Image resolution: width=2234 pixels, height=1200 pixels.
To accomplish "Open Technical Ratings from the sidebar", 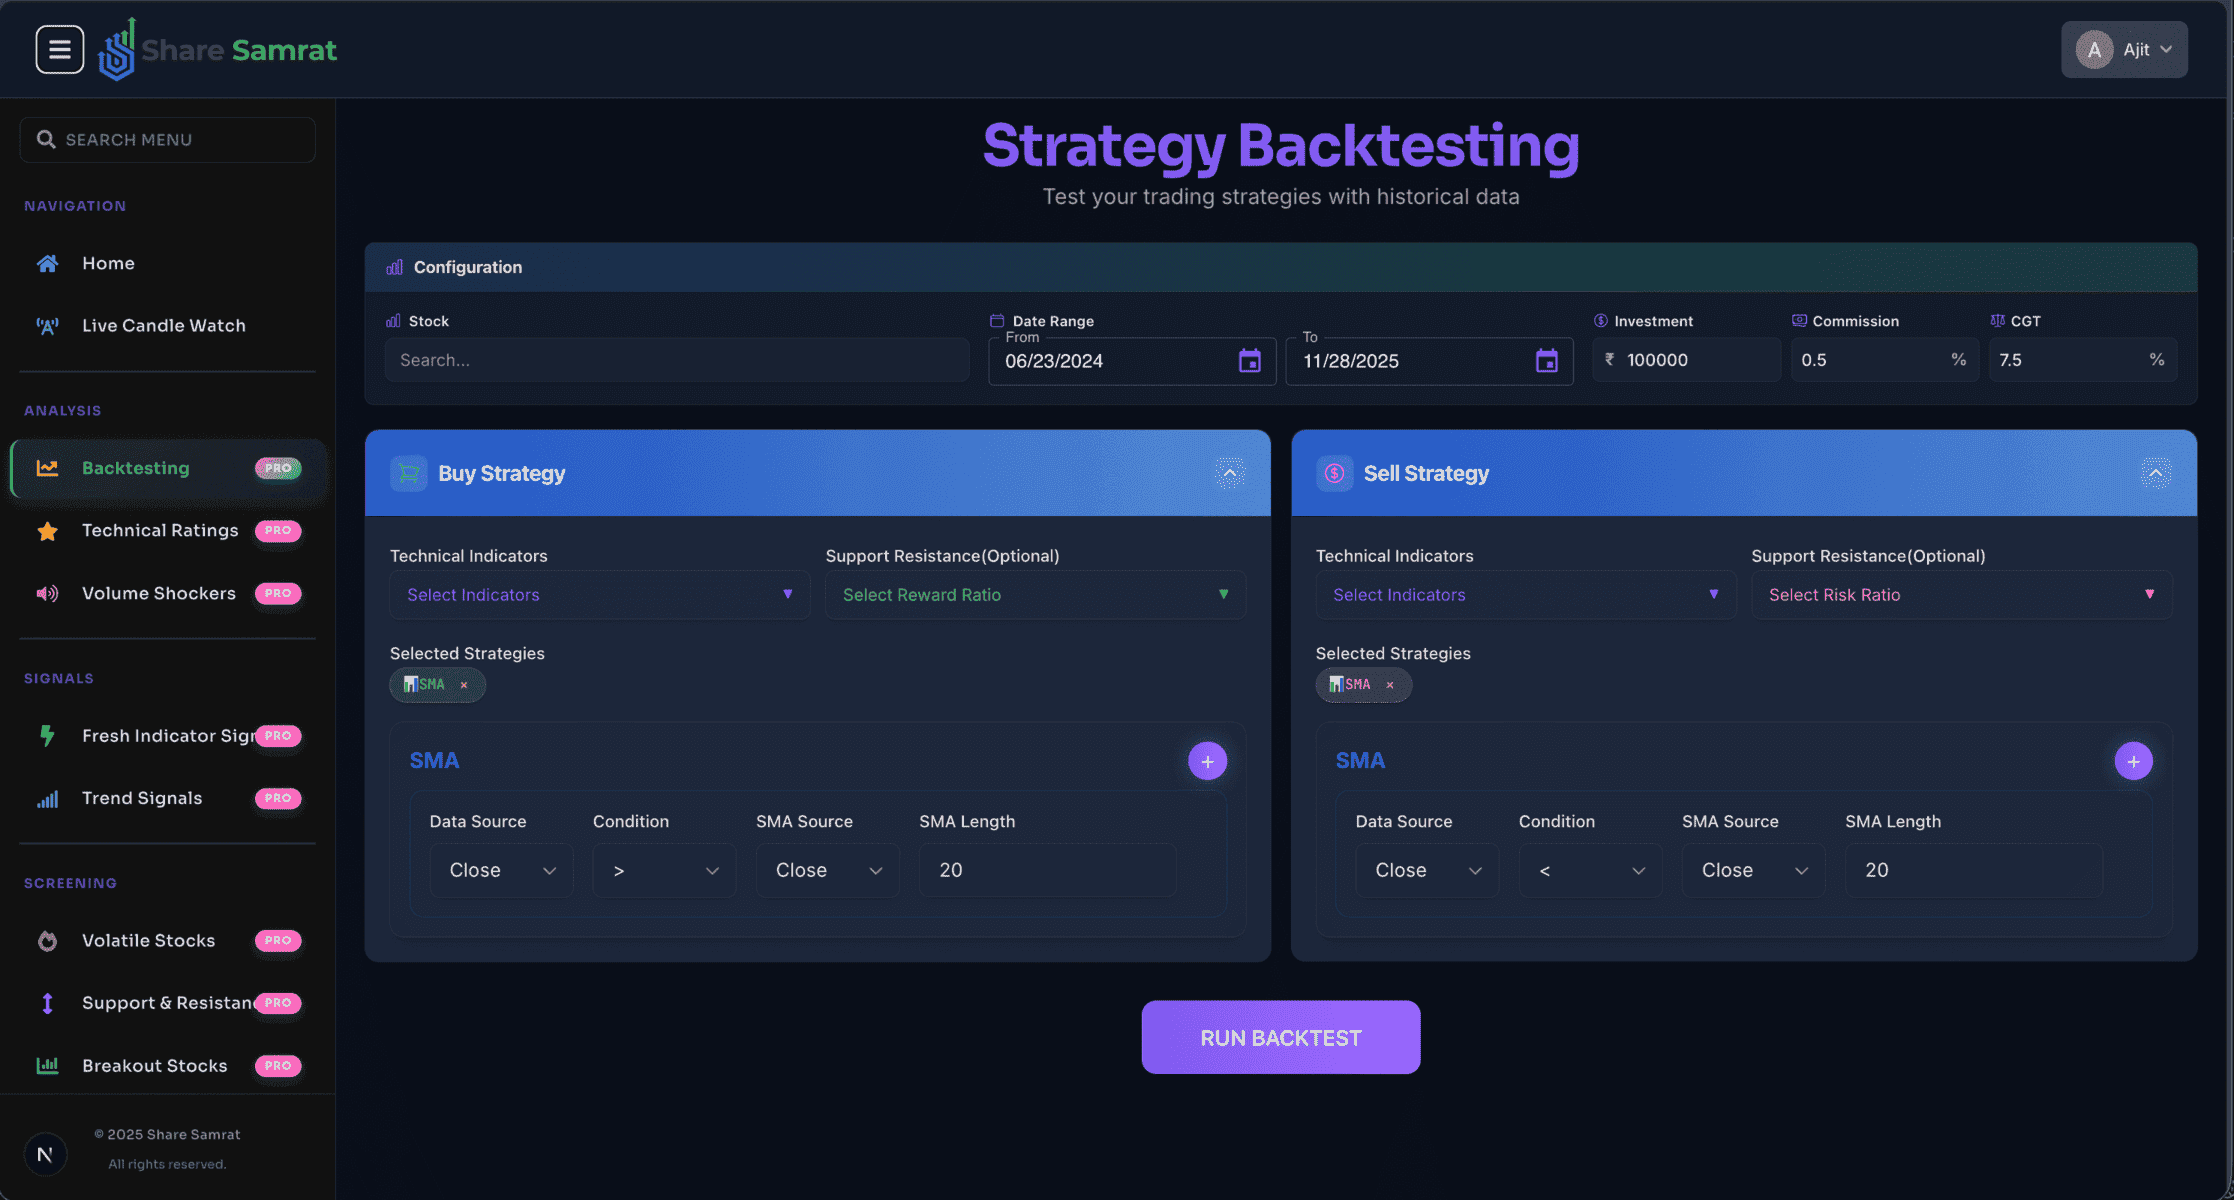I will point(160,530).
